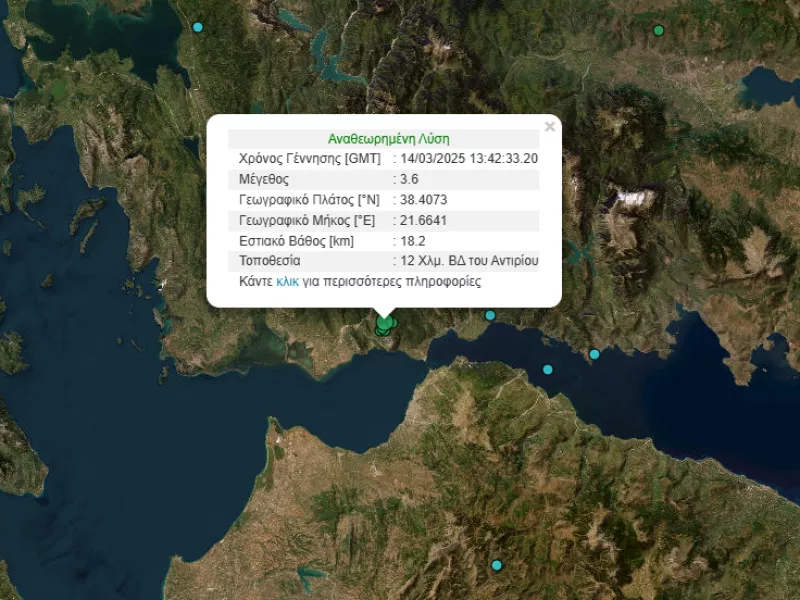Click the location text '12 Χλμ. ΒΔ του Αντιρίου'
This screenshot has height=600, width=800.
point(469,261)
